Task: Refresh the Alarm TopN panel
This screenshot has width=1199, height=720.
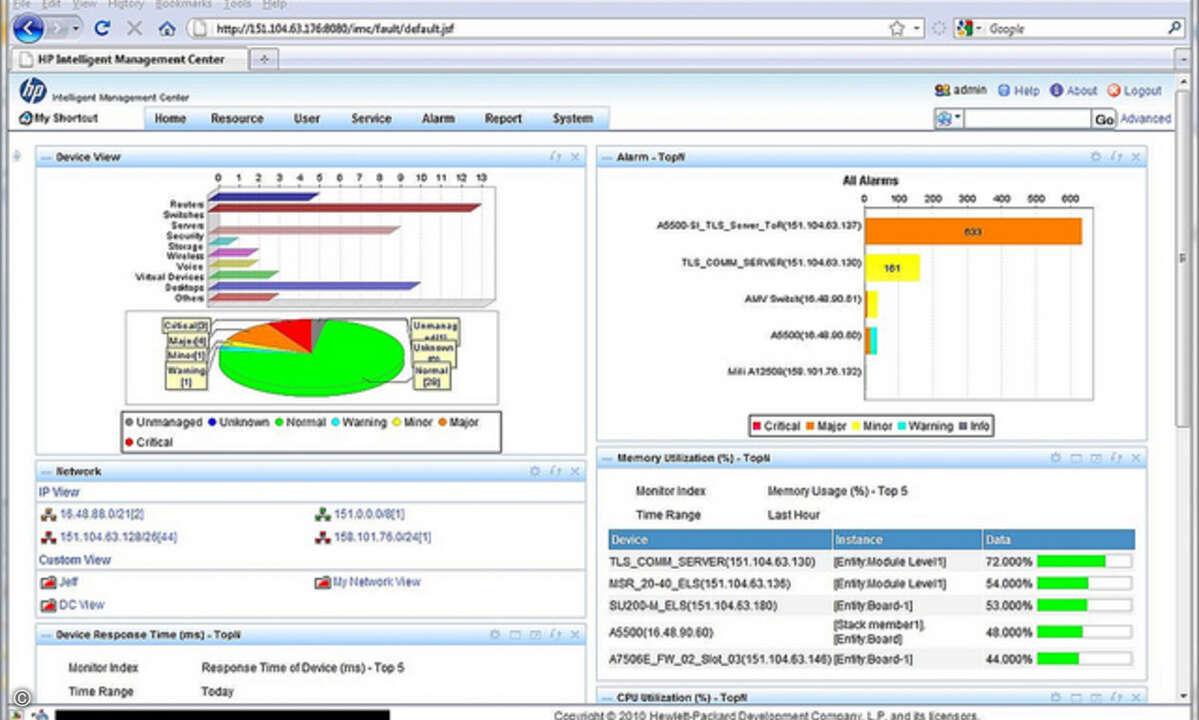Action: click(x=1116, y=157)
